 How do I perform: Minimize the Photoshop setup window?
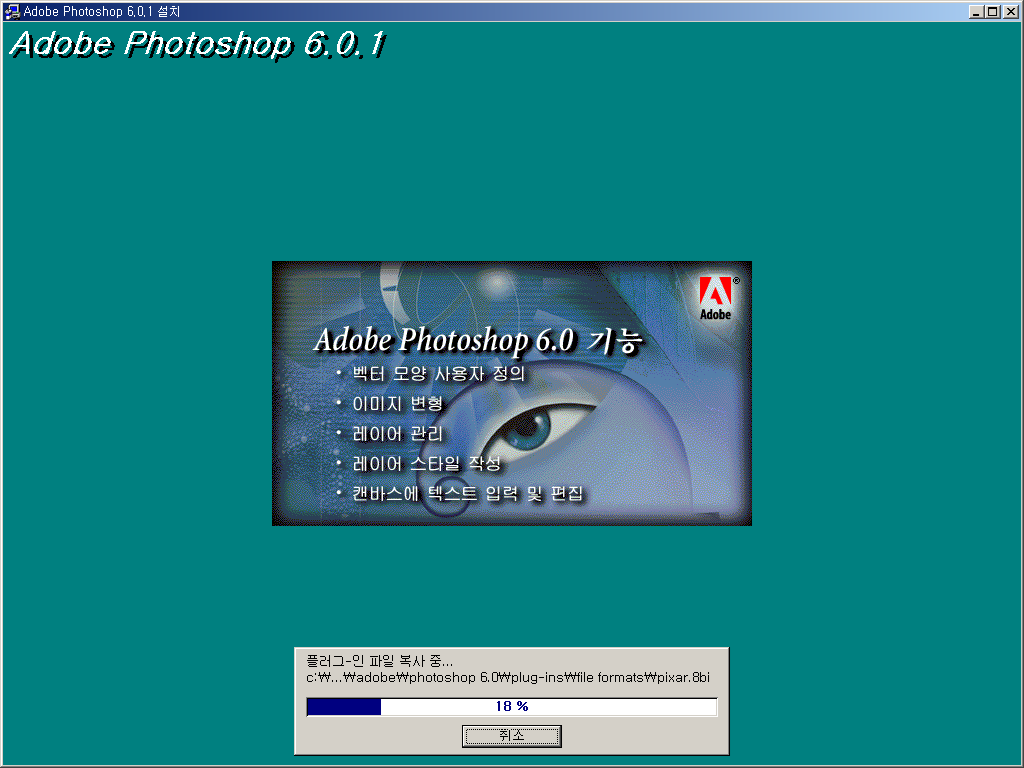976,12
